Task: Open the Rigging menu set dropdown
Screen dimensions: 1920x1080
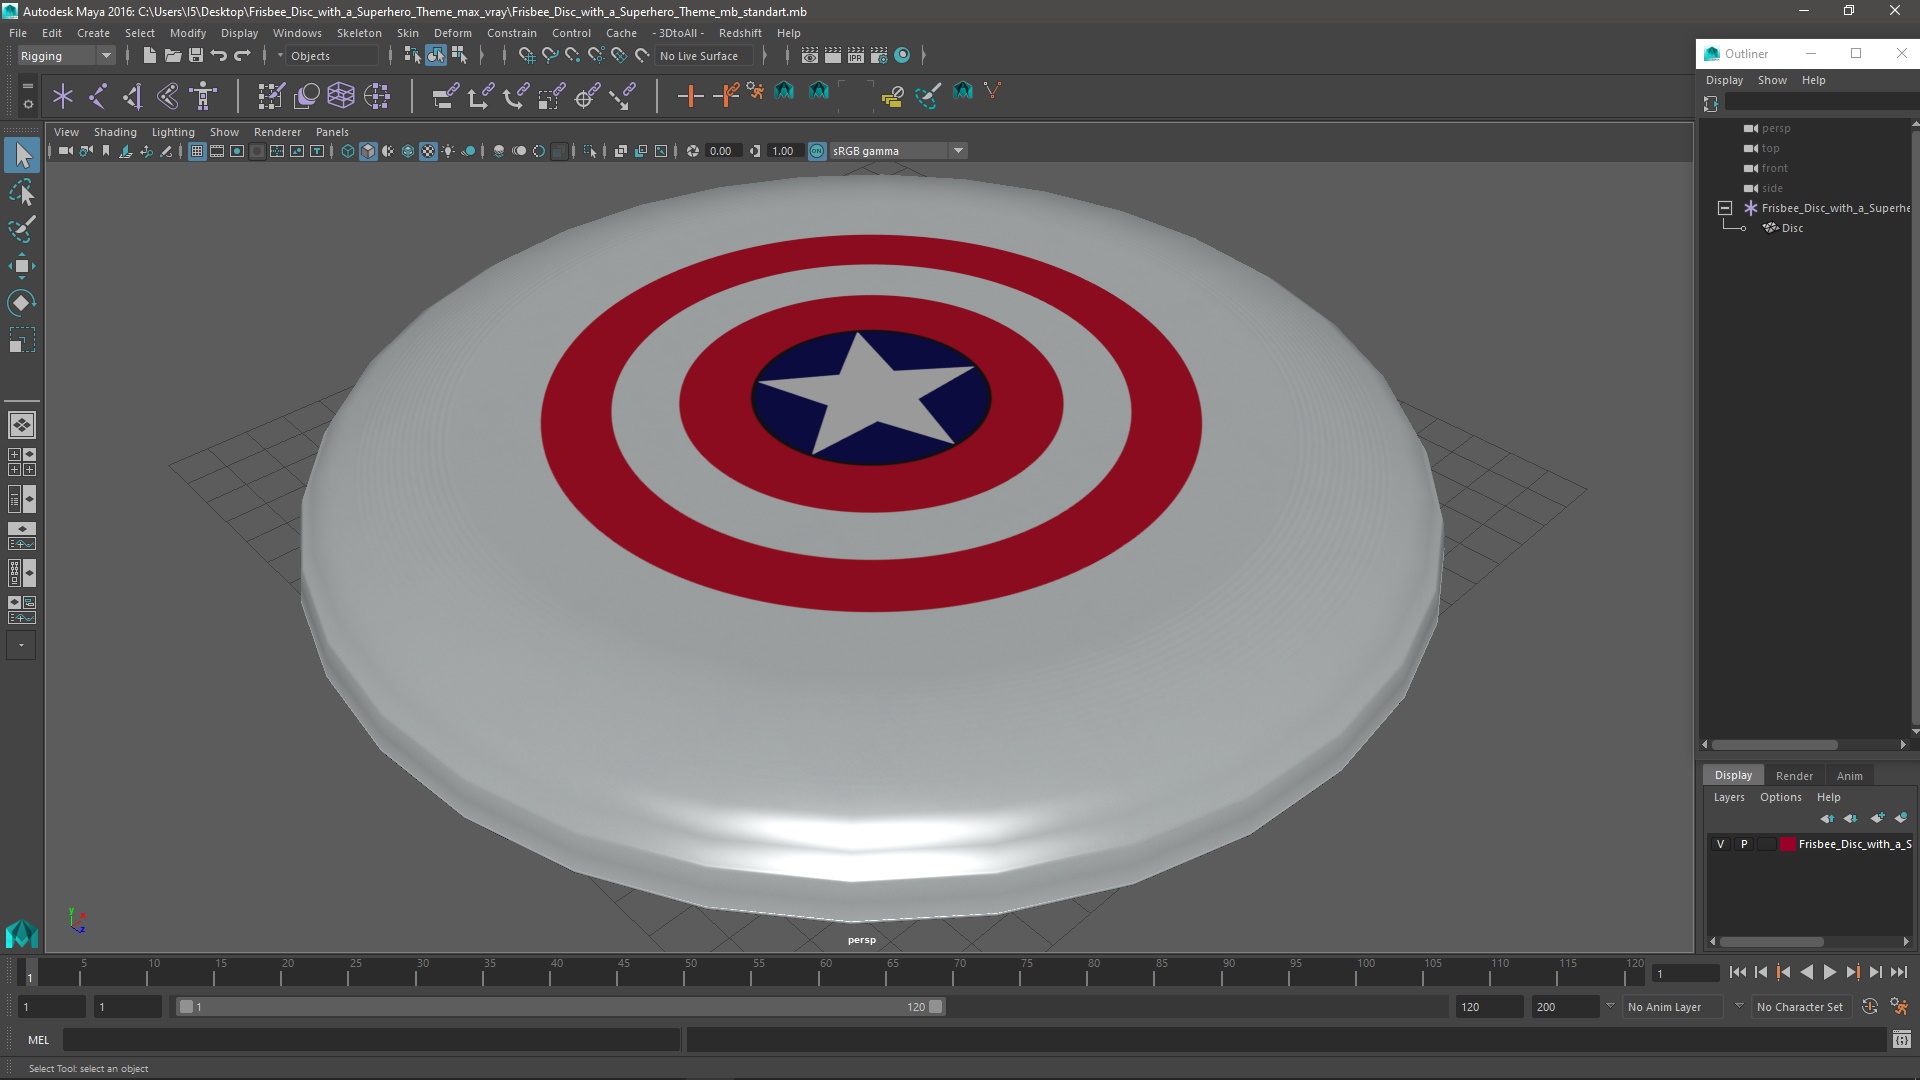Action: coord(66,56)
